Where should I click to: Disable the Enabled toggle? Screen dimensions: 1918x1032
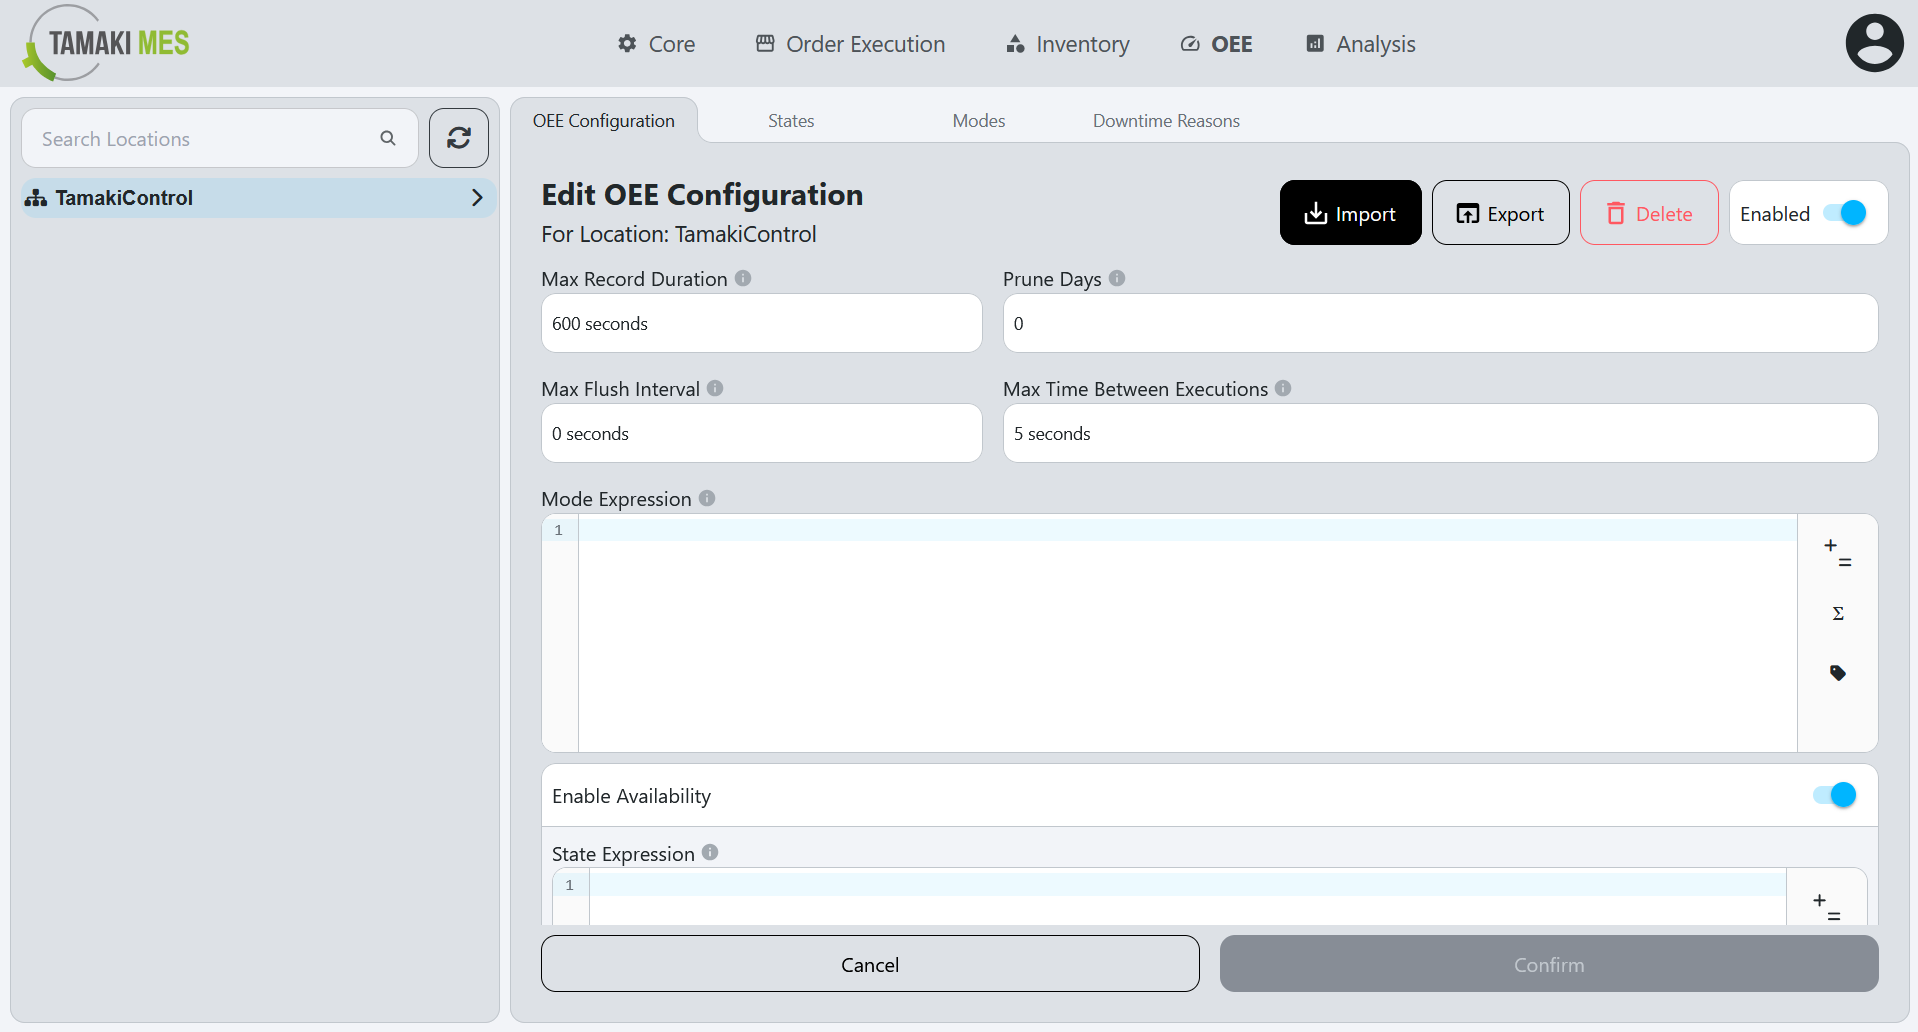tap(1845, 212)
